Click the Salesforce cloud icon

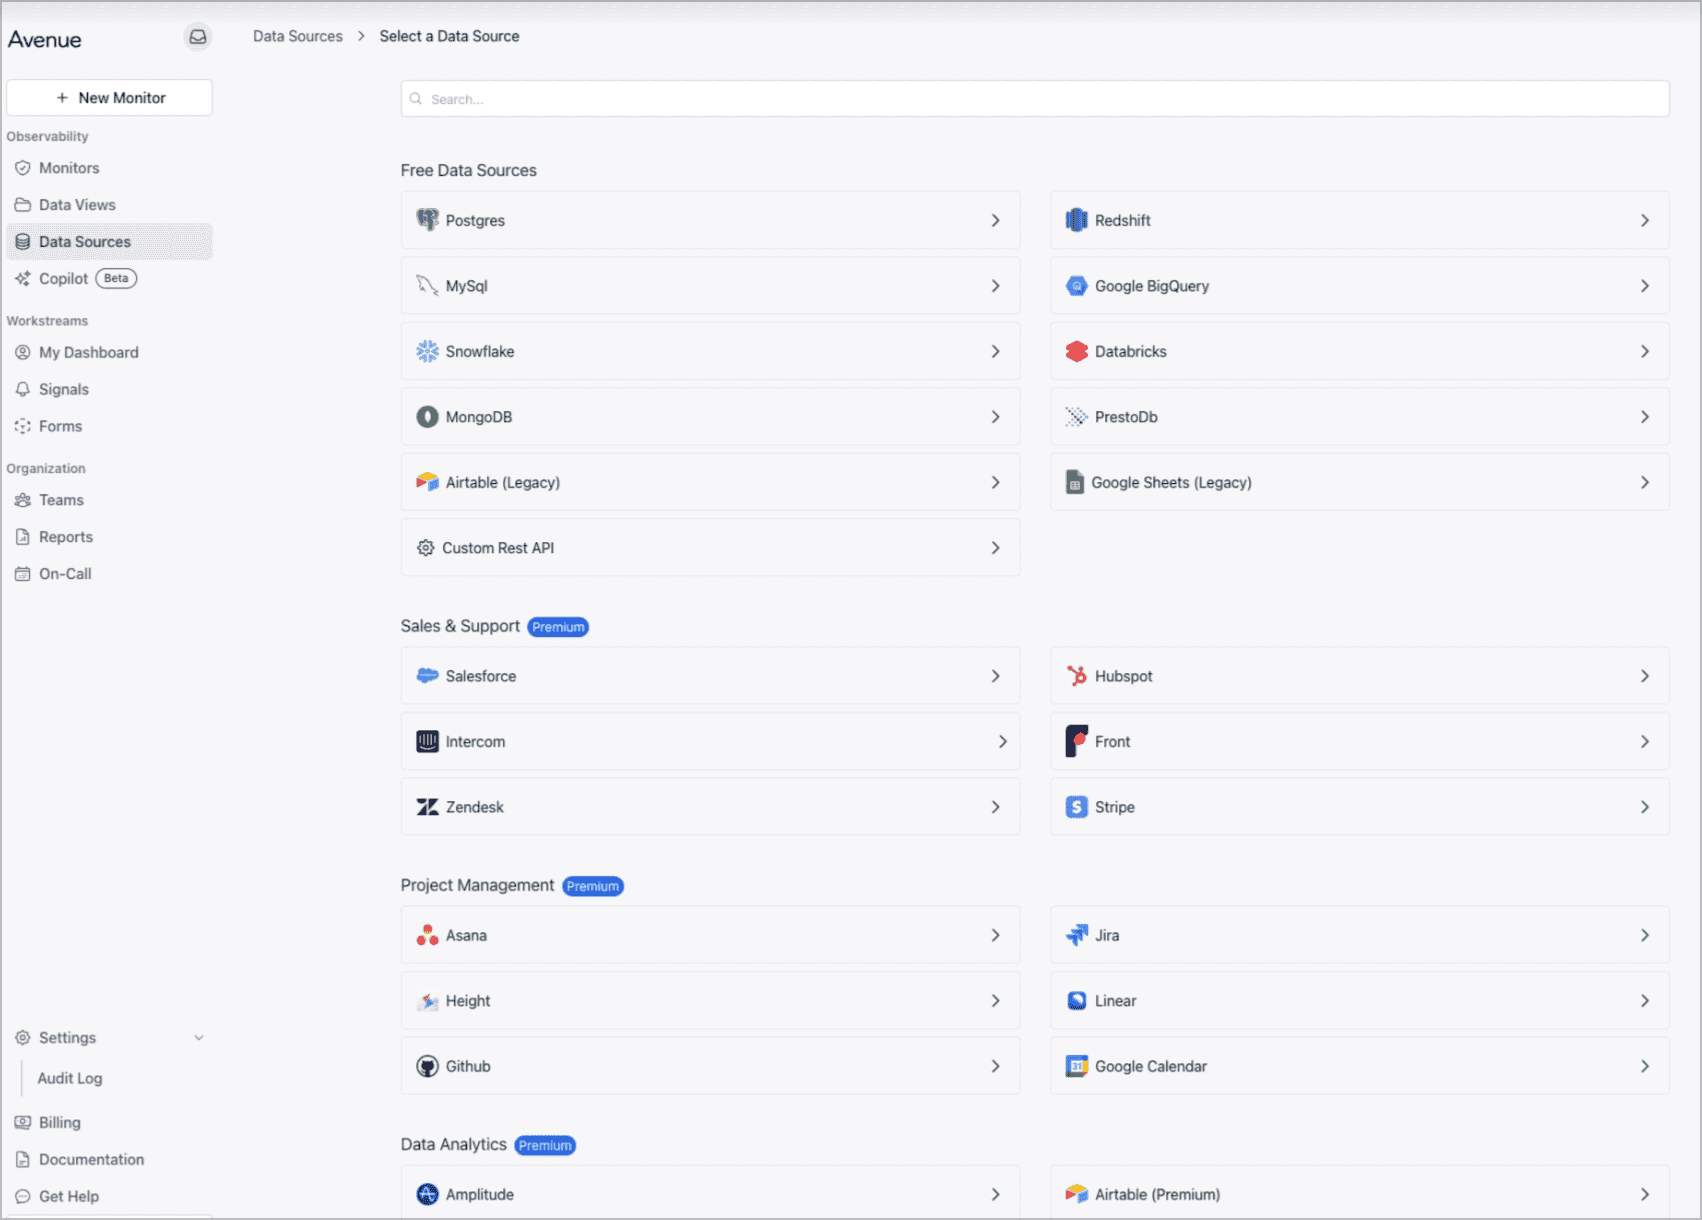pyautogui.click(x=427, y=676)
